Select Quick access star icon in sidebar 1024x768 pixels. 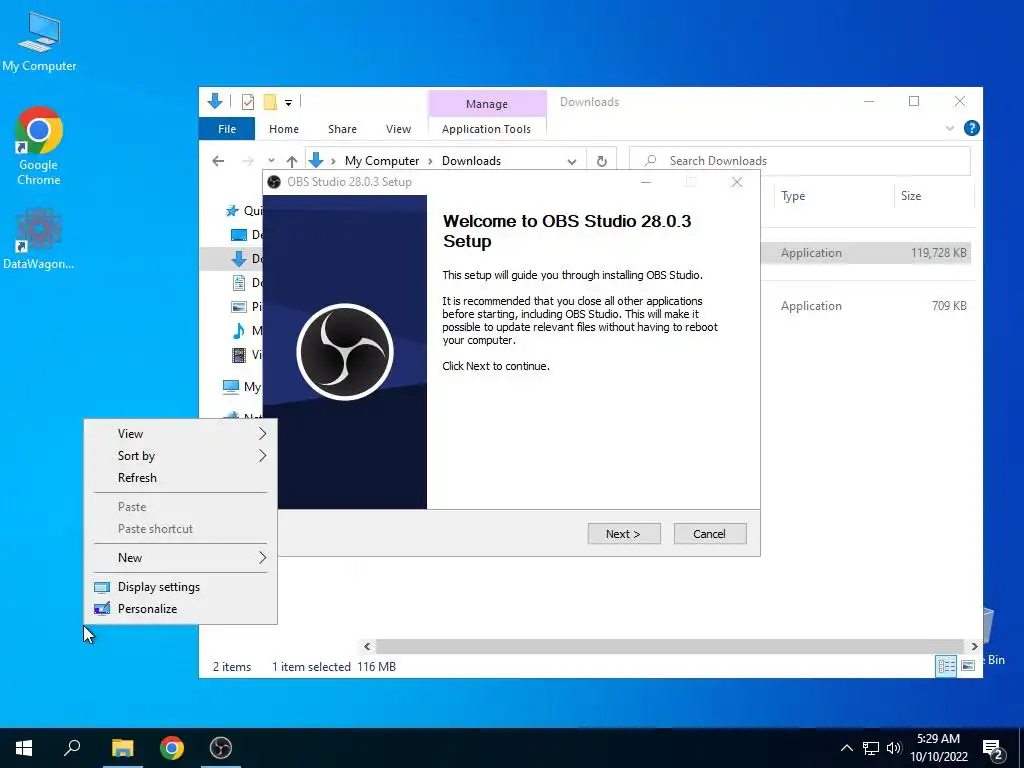232,211
